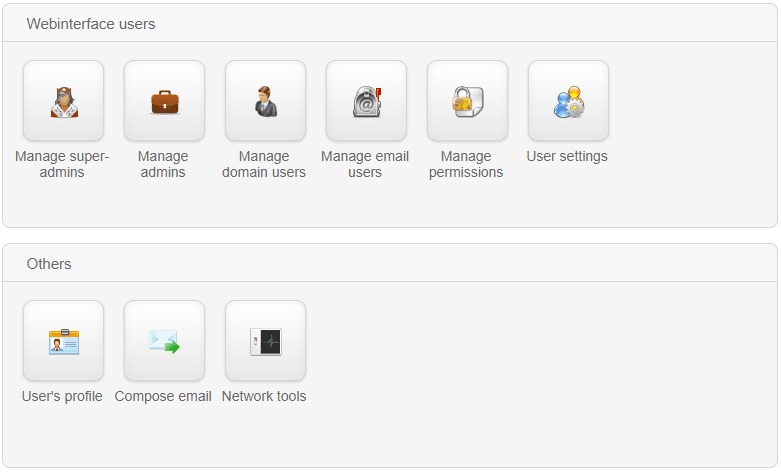The width and height of the screenshot is (781, 473).
Task: Open User settings gear icon
Action: (569, 101)
